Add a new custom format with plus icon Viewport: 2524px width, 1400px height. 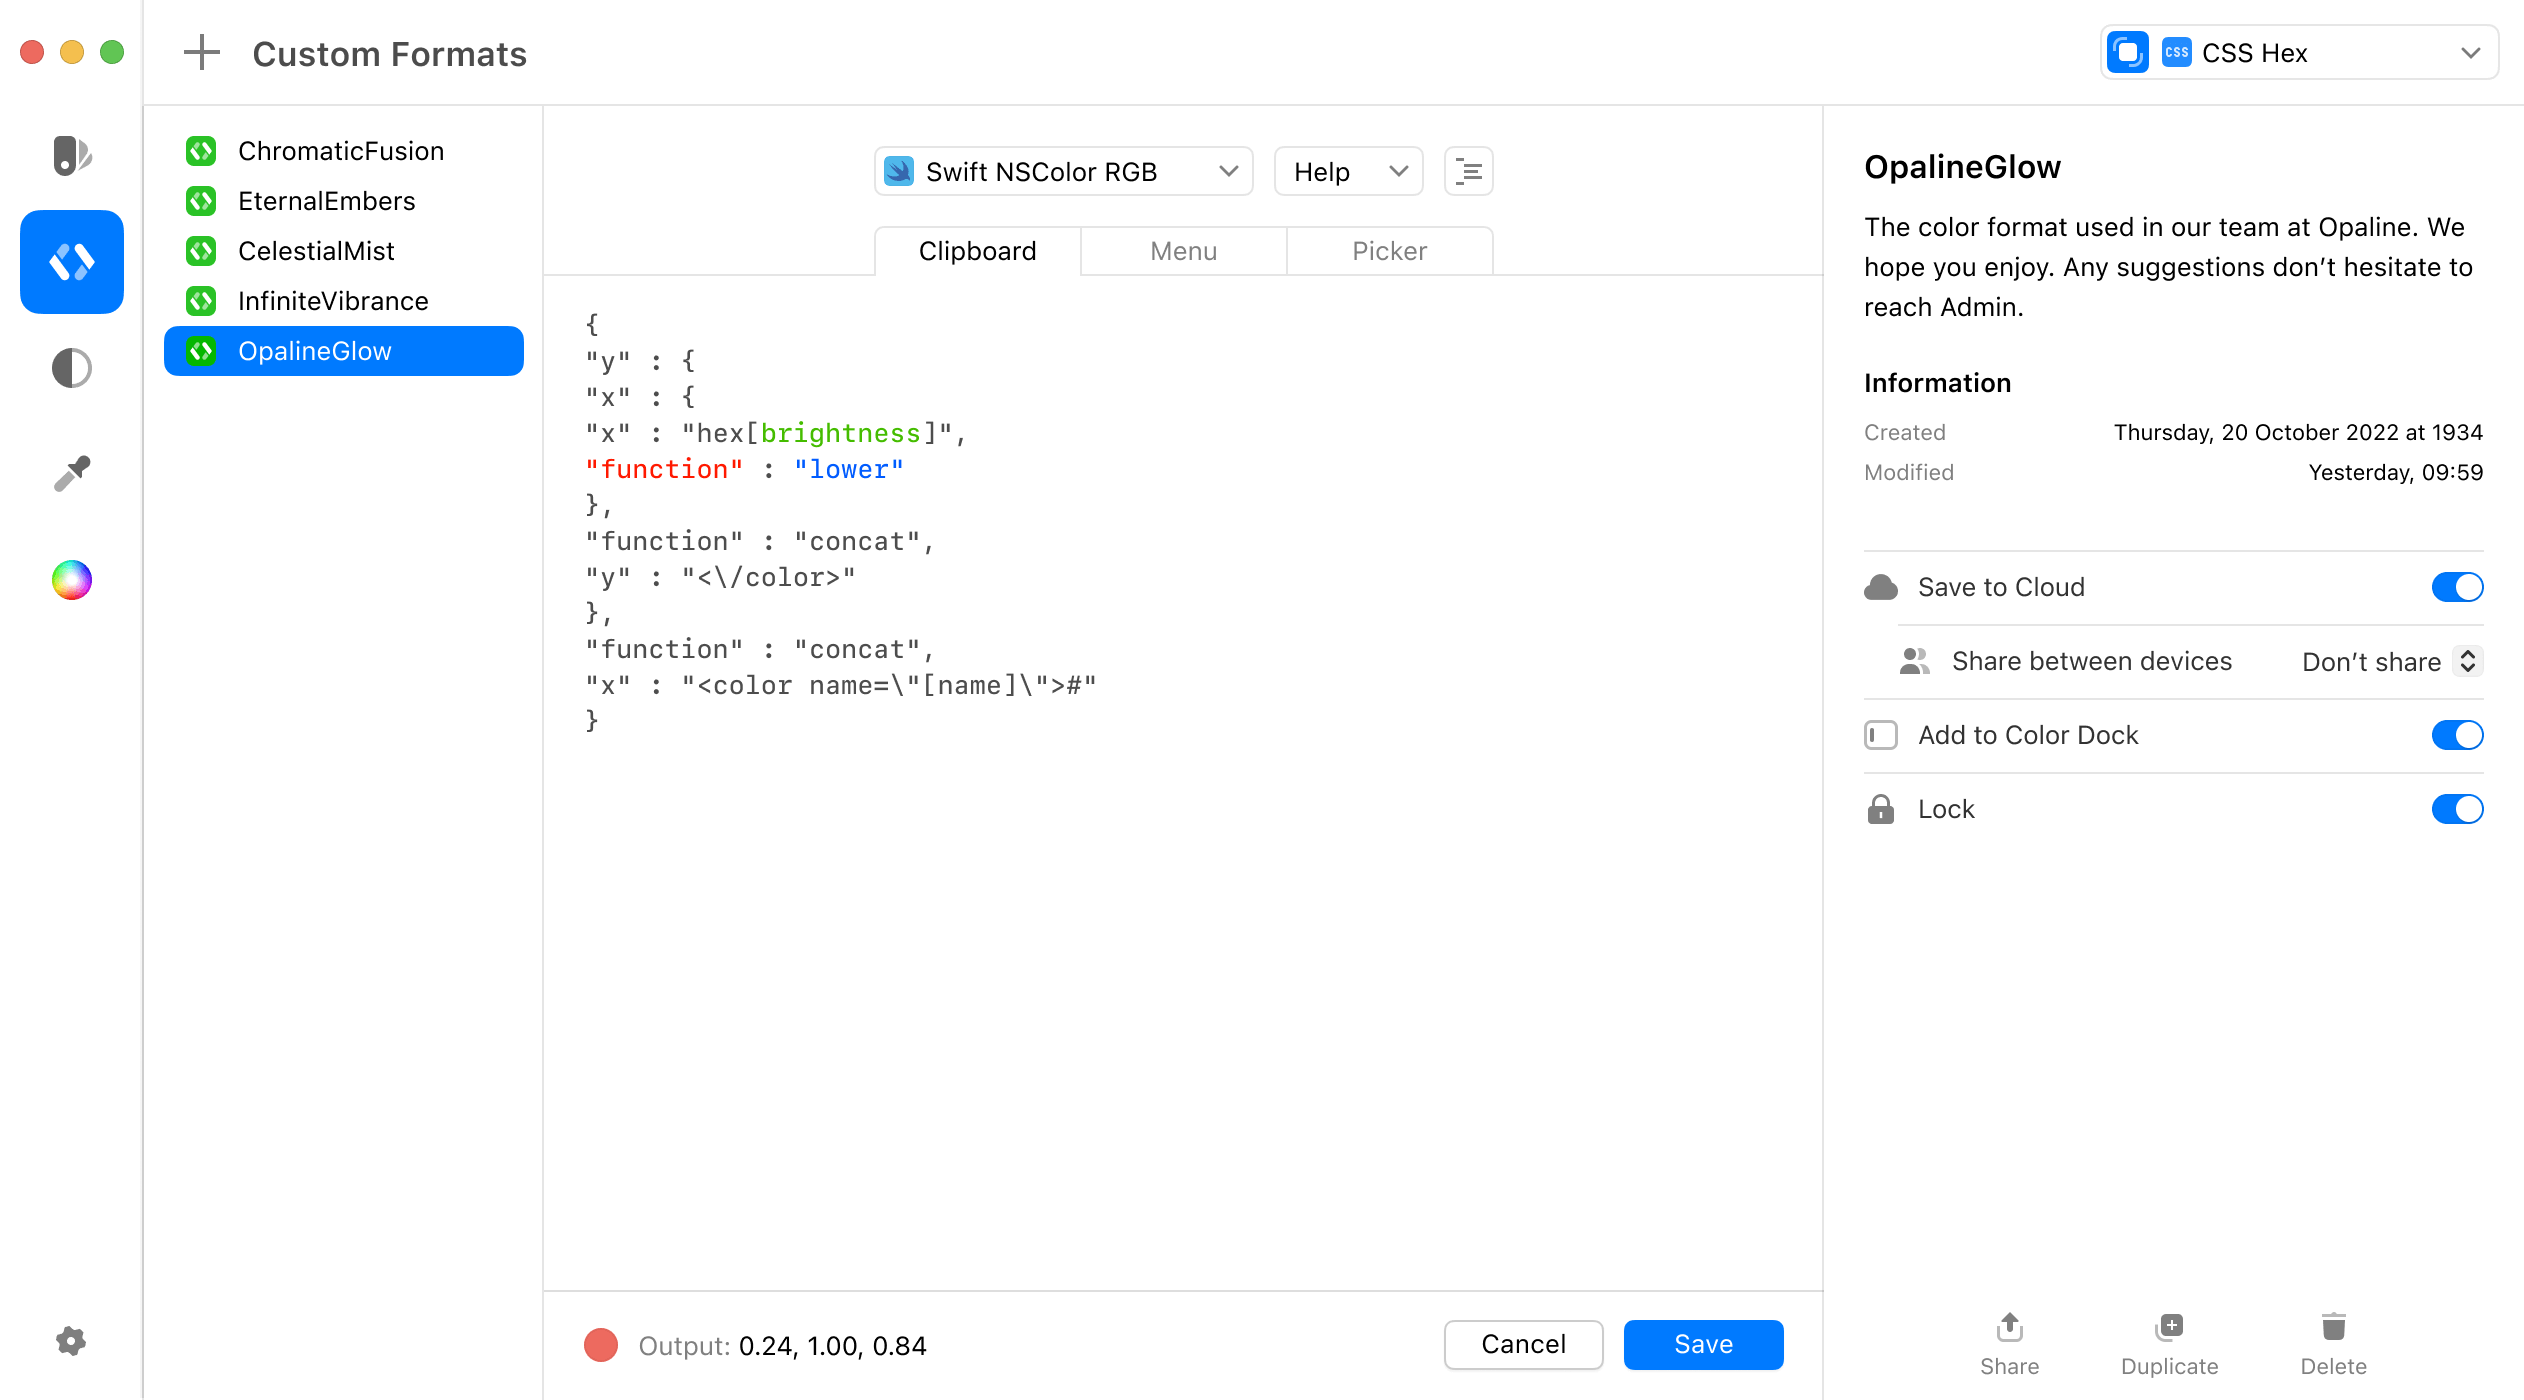[201, 53]
